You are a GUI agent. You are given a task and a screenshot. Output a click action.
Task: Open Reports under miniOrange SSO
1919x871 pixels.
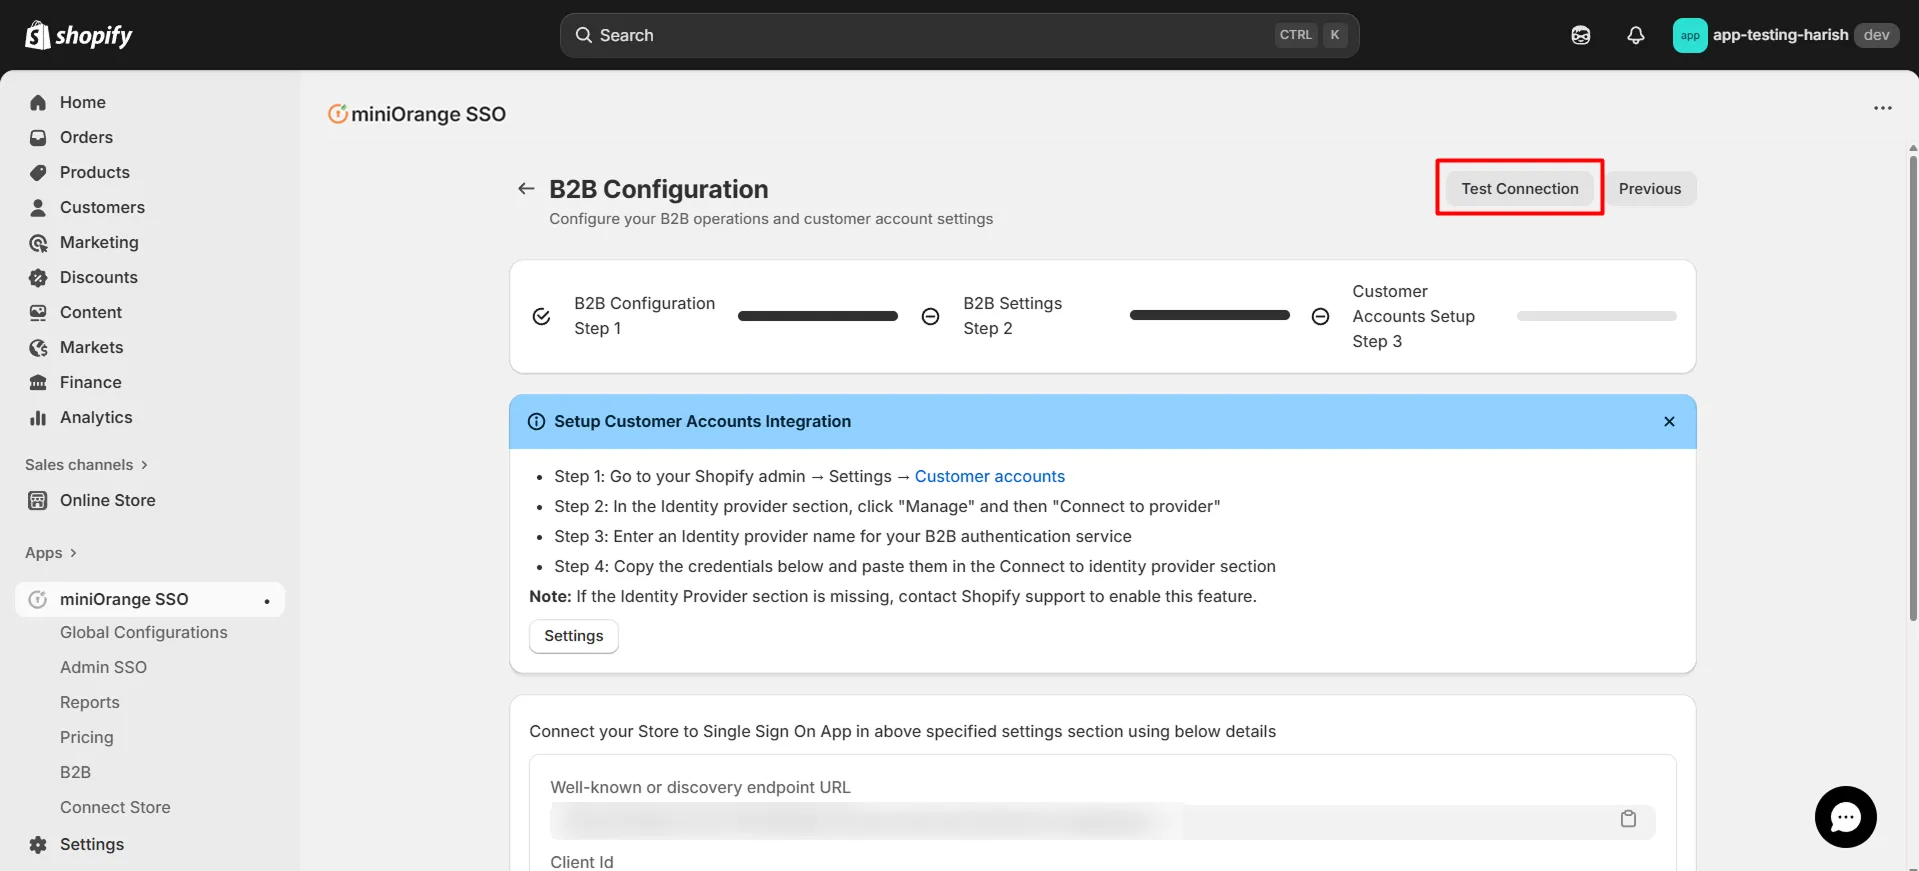point(89,702)
